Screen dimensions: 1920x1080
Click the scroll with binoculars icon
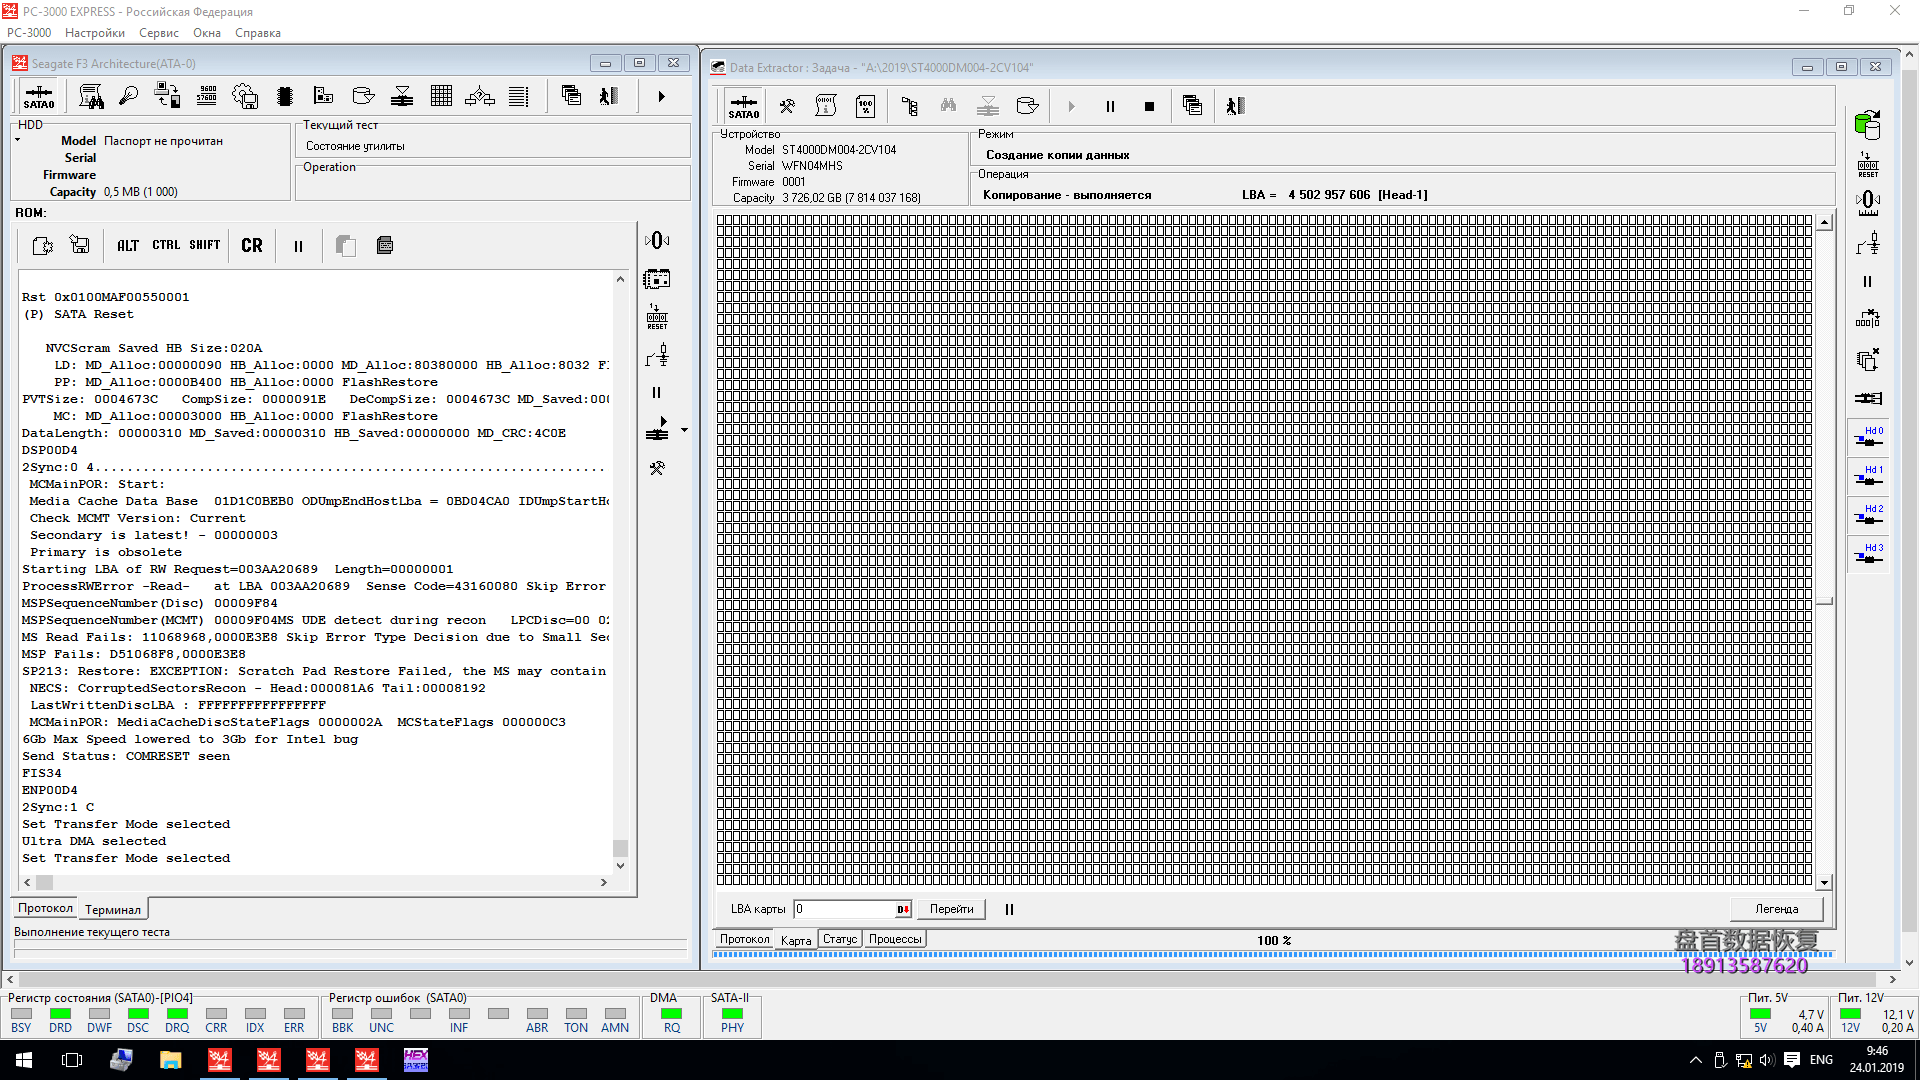[x=91, y=96]
